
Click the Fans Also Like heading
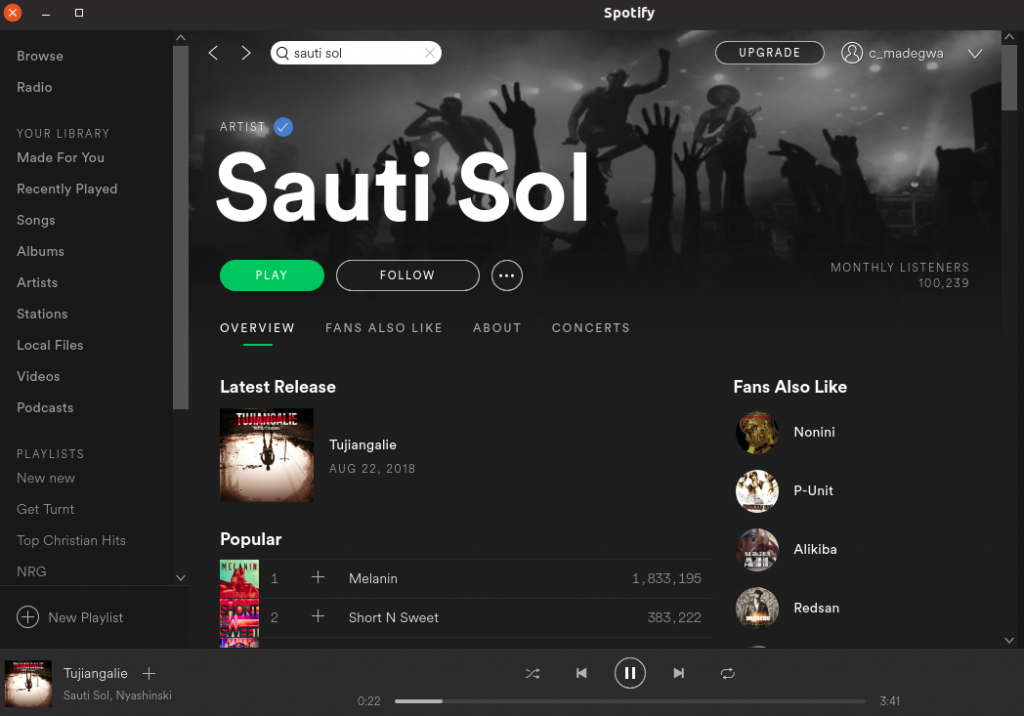(x=790, y=387)
